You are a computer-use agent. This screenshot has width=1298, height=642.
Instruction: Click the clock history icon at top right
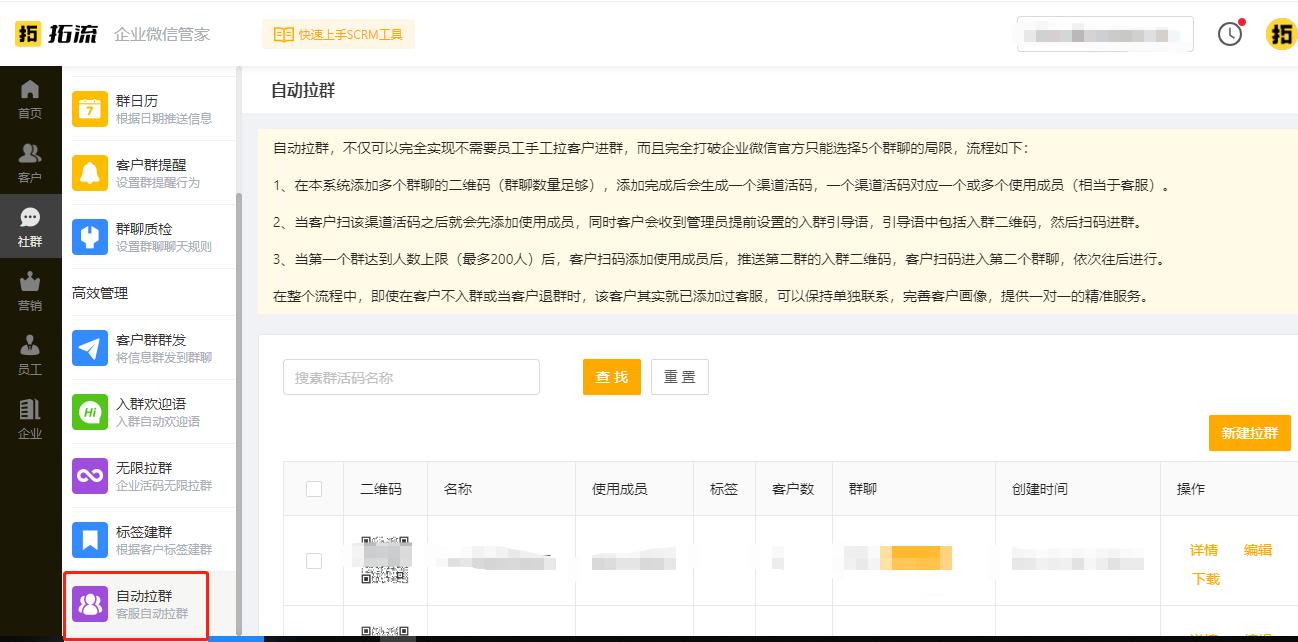[x=1231, y=33]
